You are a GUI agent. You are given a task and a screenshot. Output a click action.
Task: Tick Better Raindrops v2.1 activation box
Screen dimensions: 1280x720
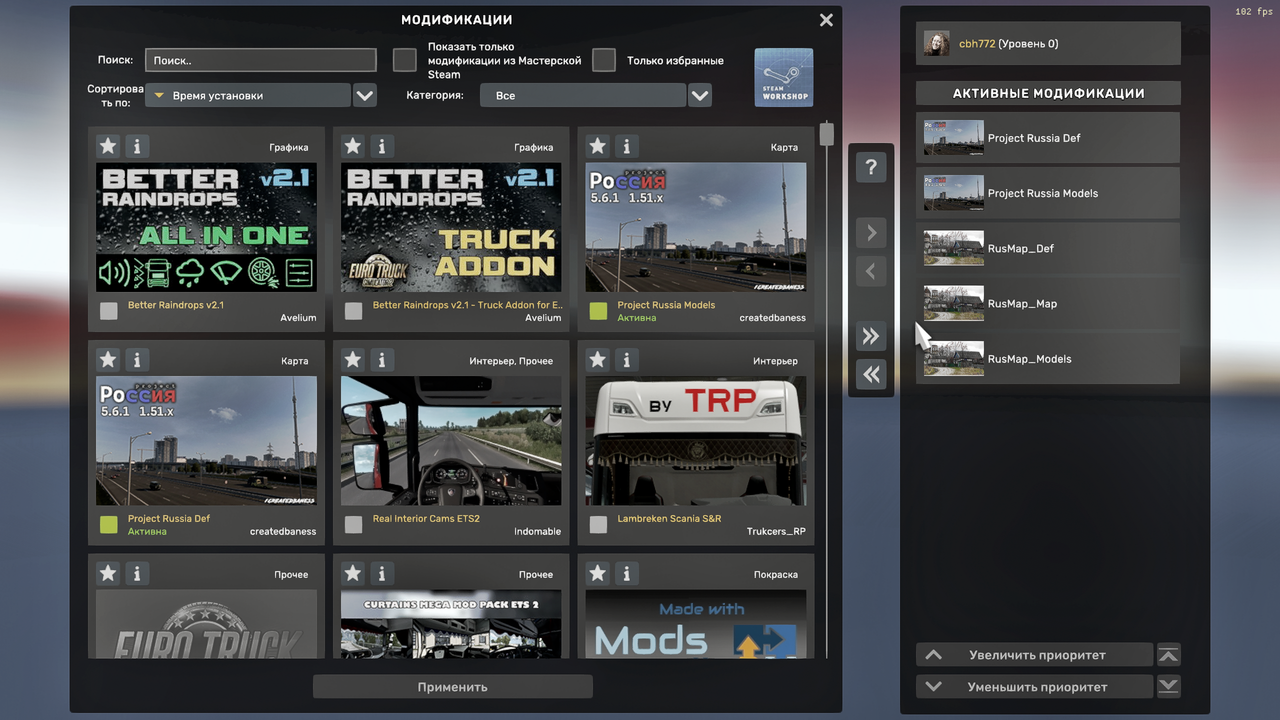point(109,311)
